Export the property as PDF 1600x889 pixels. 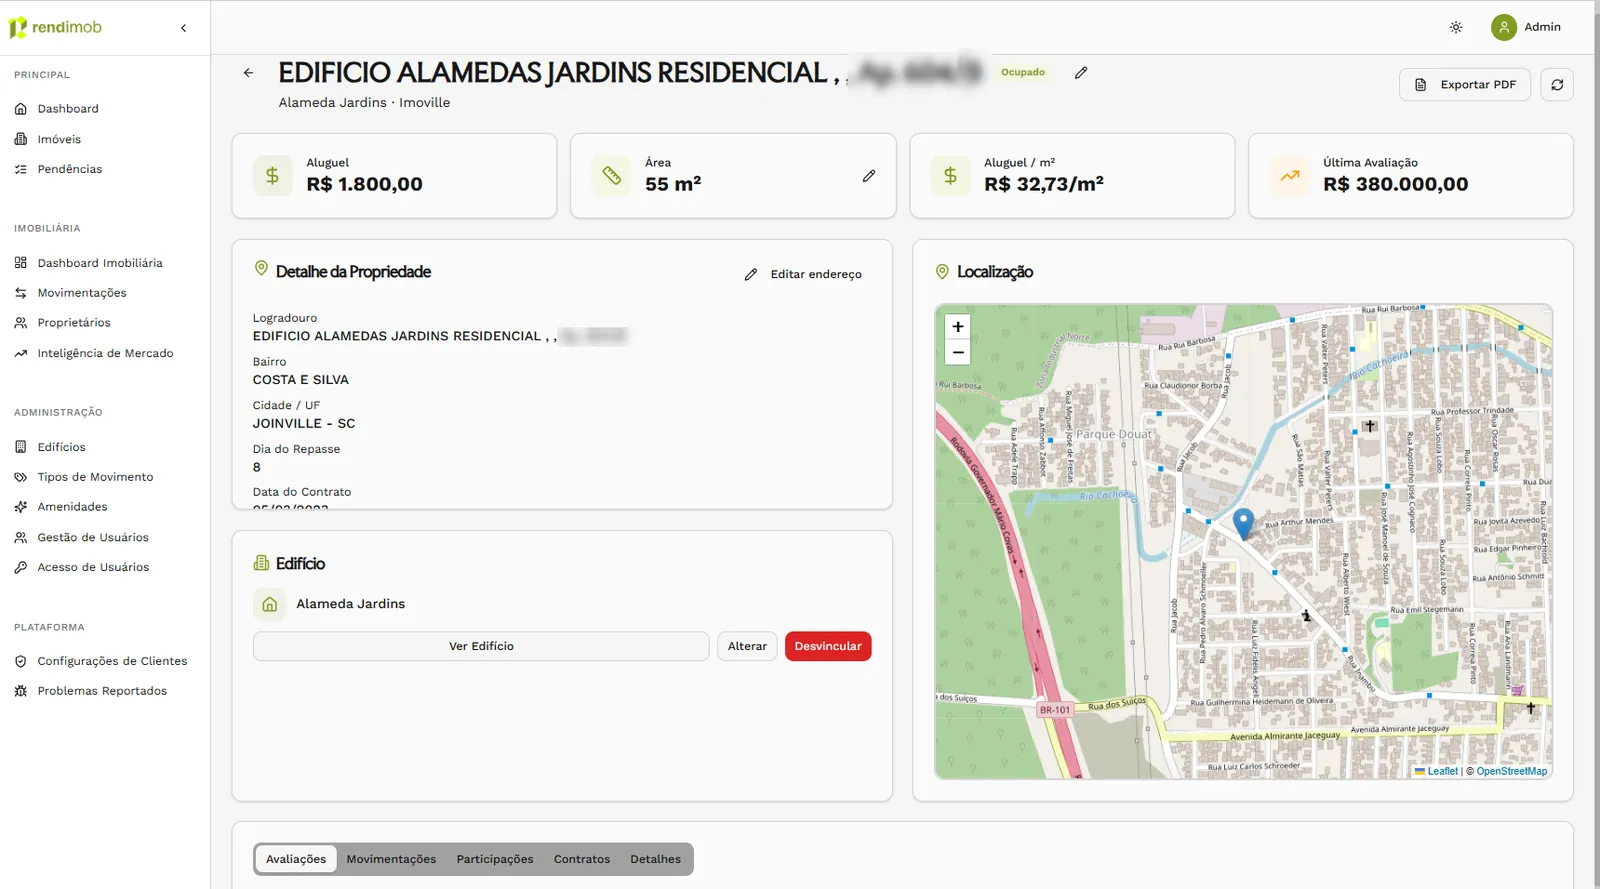pyautogui.click(x=1465, y=84)
